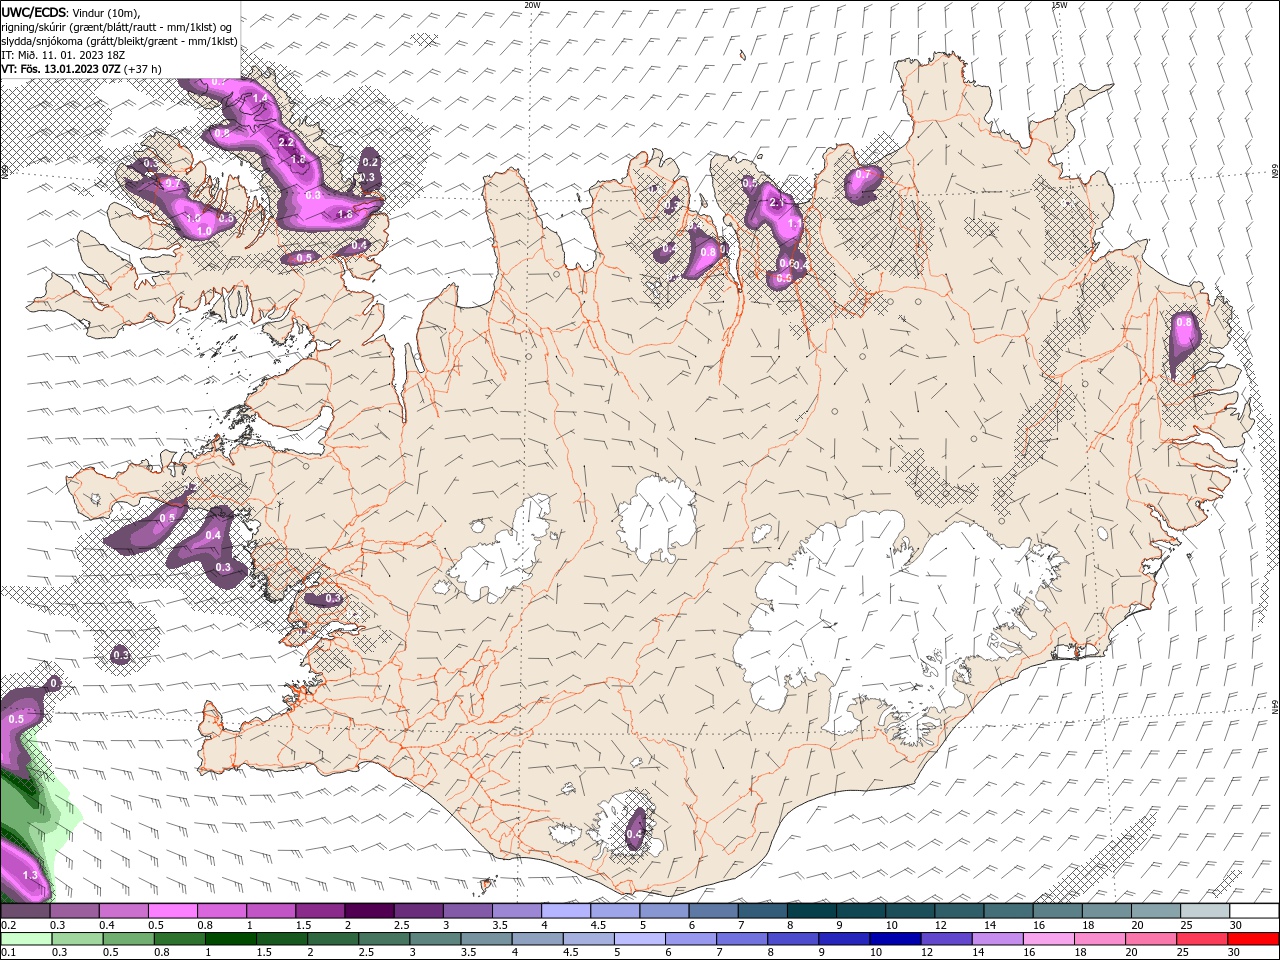This screenshot has height=960, width=1280.
Task: Pick the grey-teal 20 swatch in the top legend row
Action: pos(1156,911)
